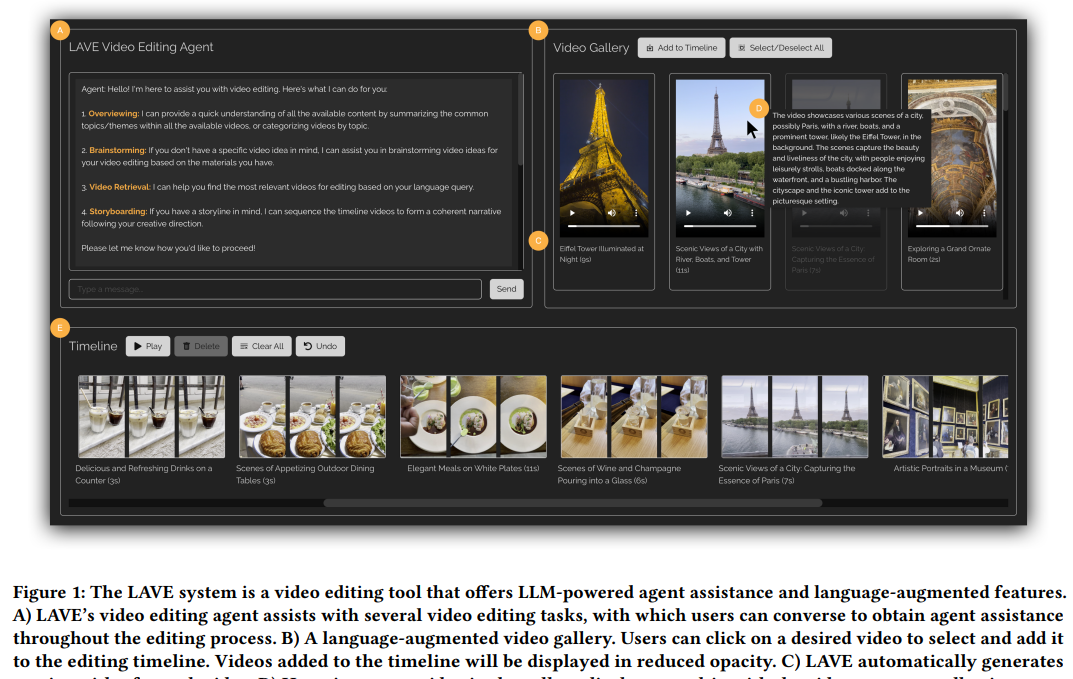Viewport: 1073px width, 679px height.
Task: Click the Video Gallery vertical scrollbar
Action: pyautogui.click(x=1005, y=92)
